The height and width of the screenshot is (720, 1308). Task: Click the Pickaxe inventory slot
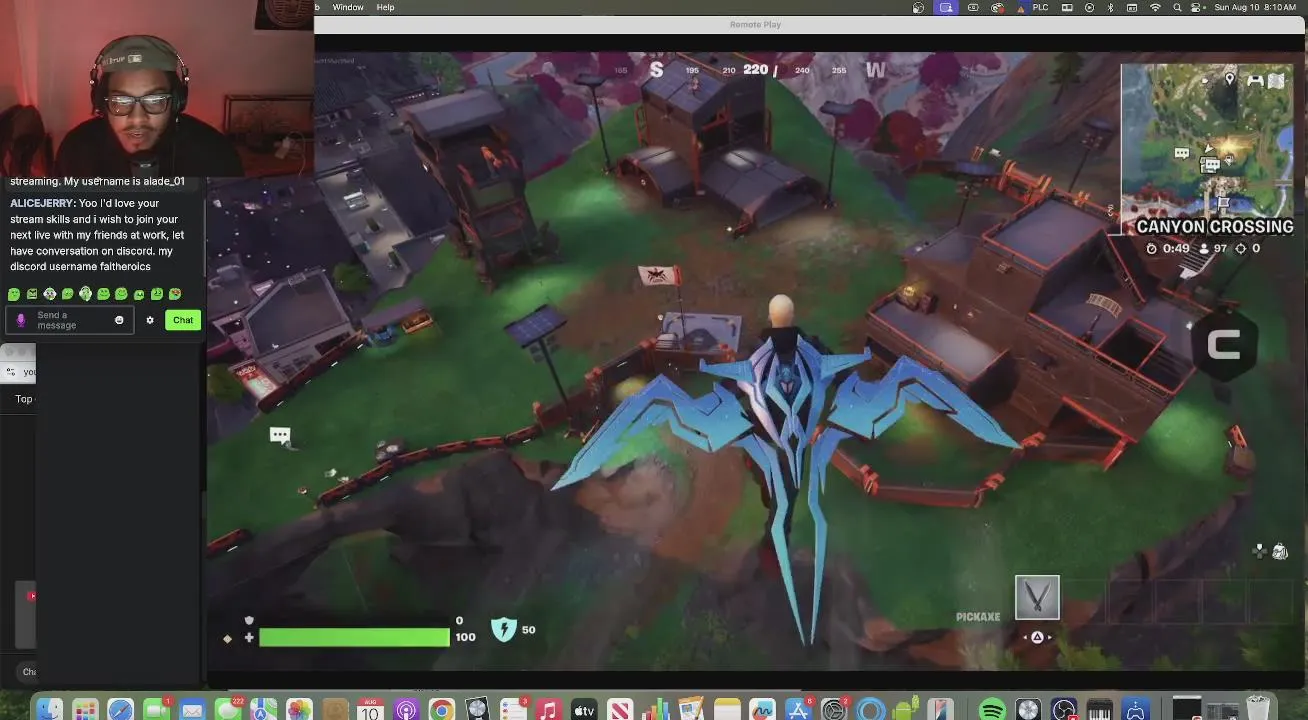click(x=1037, y=598)
